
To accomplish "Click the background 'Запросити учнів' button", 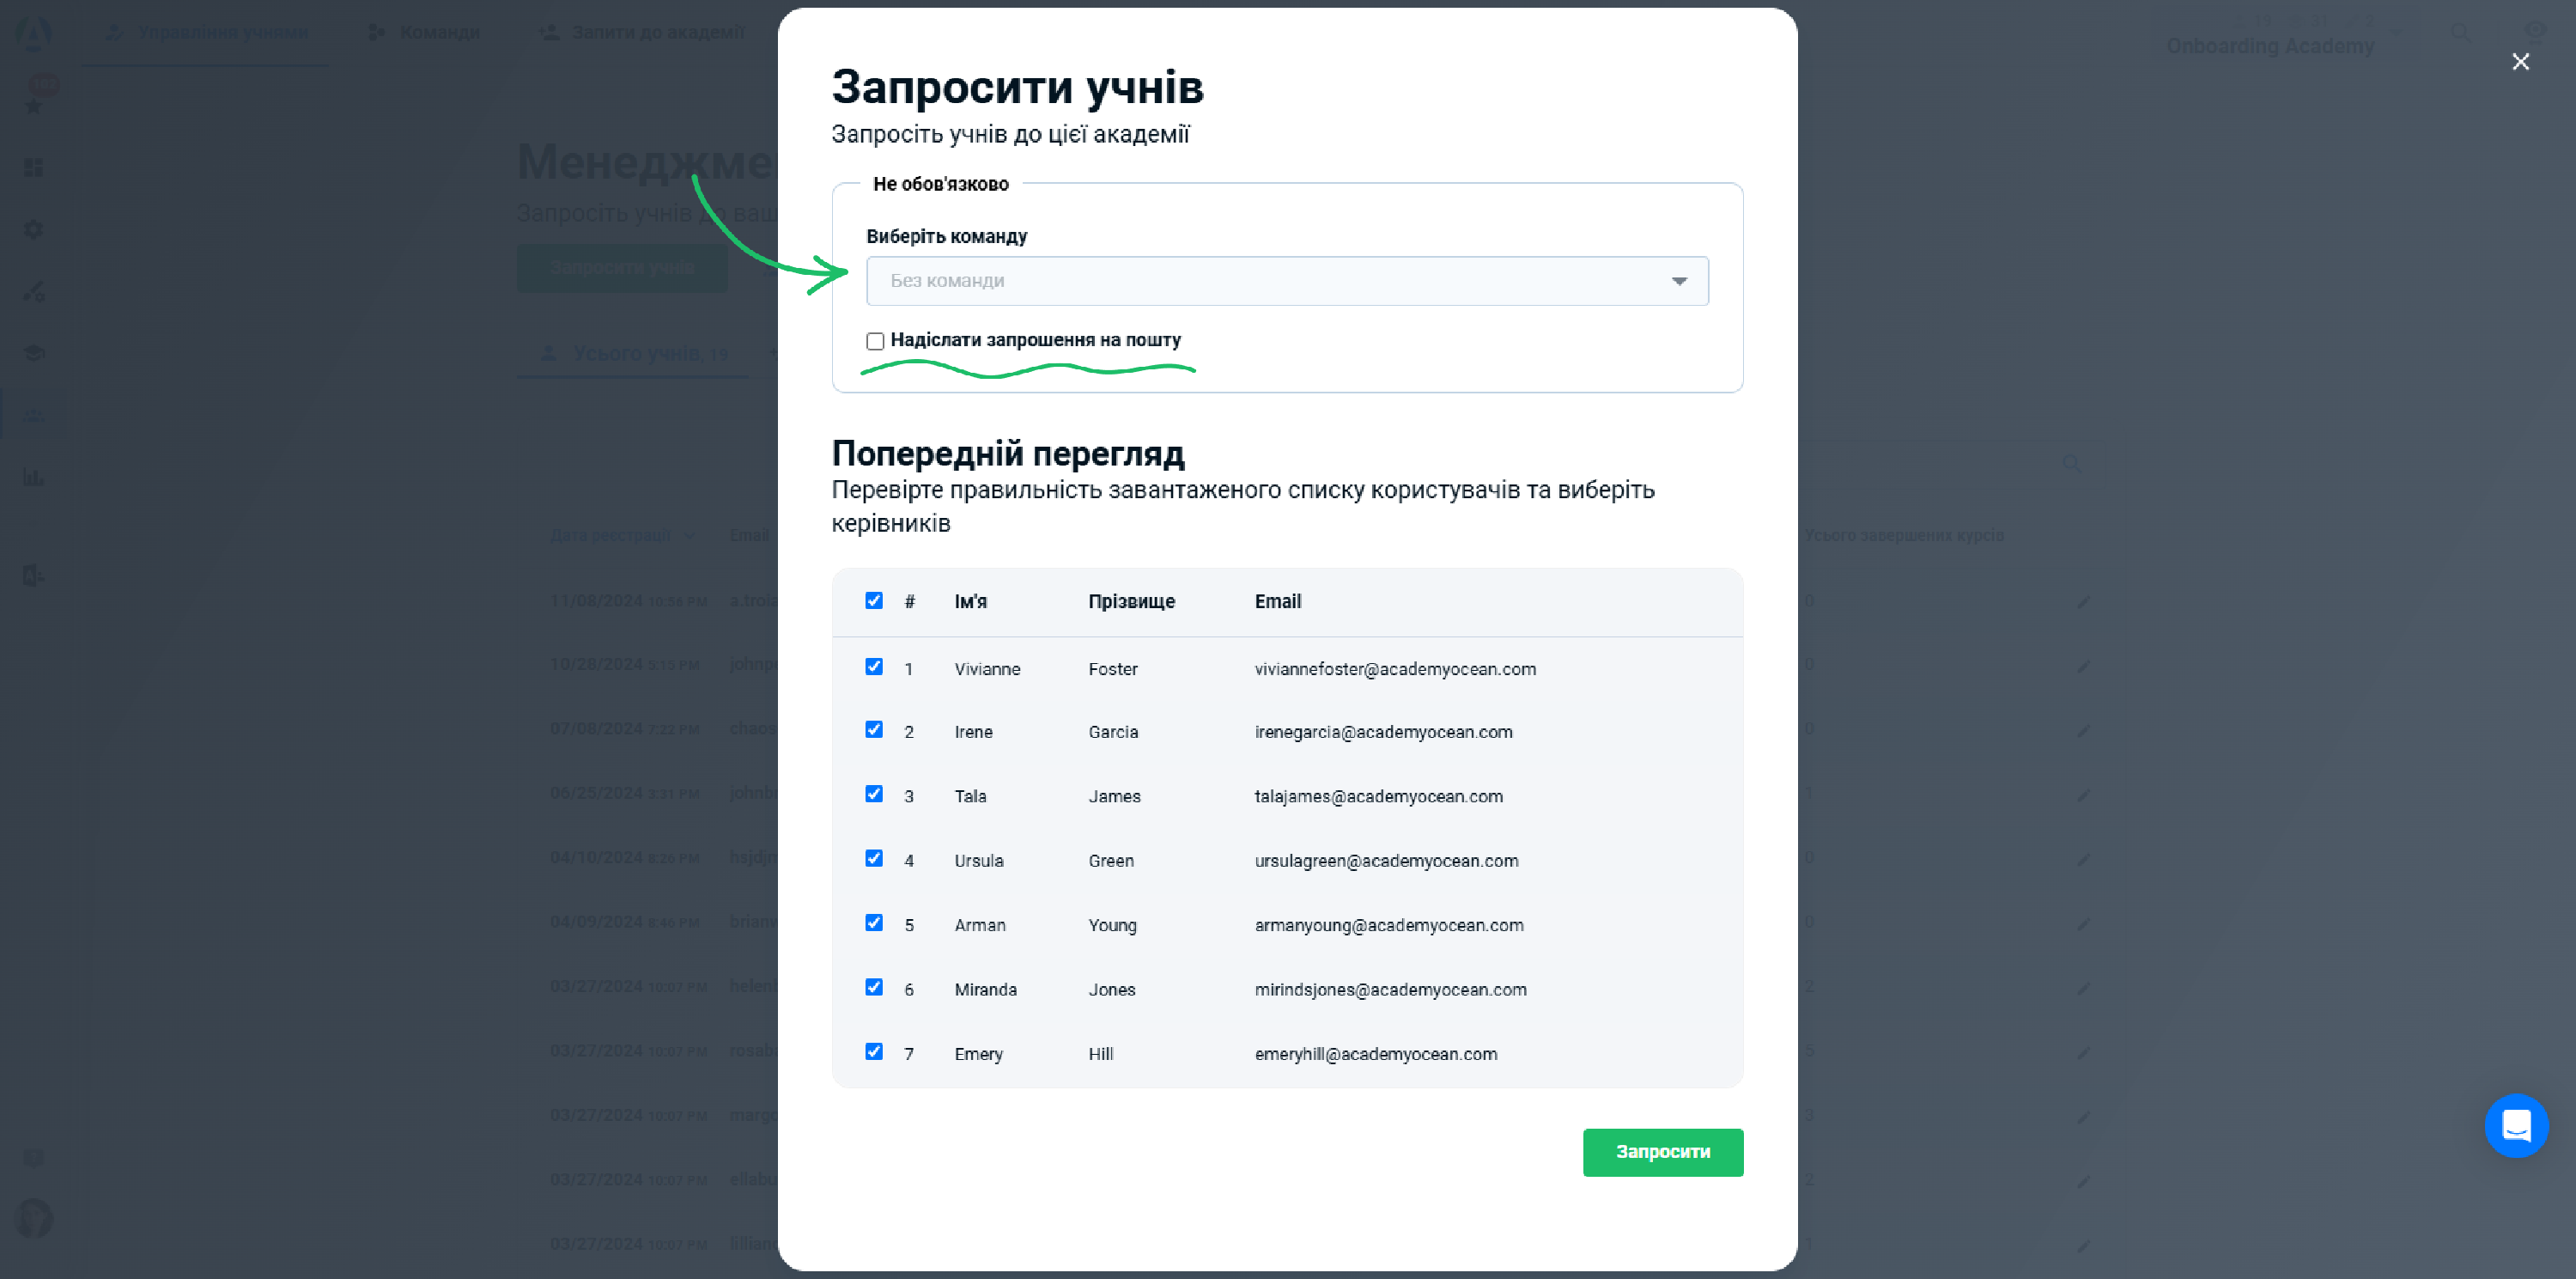I will (x=622, y=268).
